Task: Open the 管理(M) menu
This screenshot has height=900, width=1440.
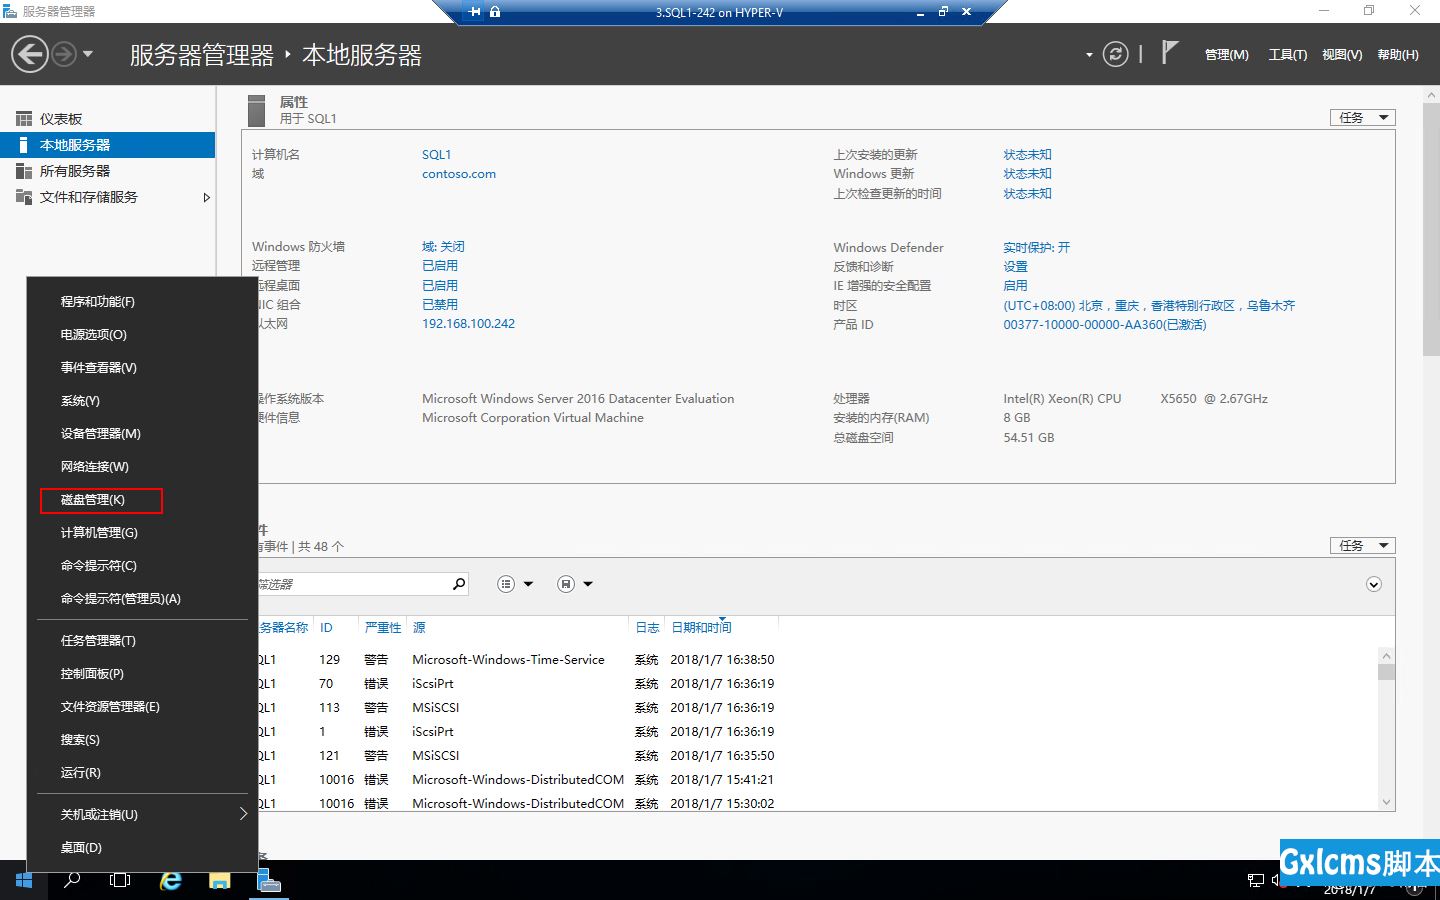Action: [x=1226, y=55]
